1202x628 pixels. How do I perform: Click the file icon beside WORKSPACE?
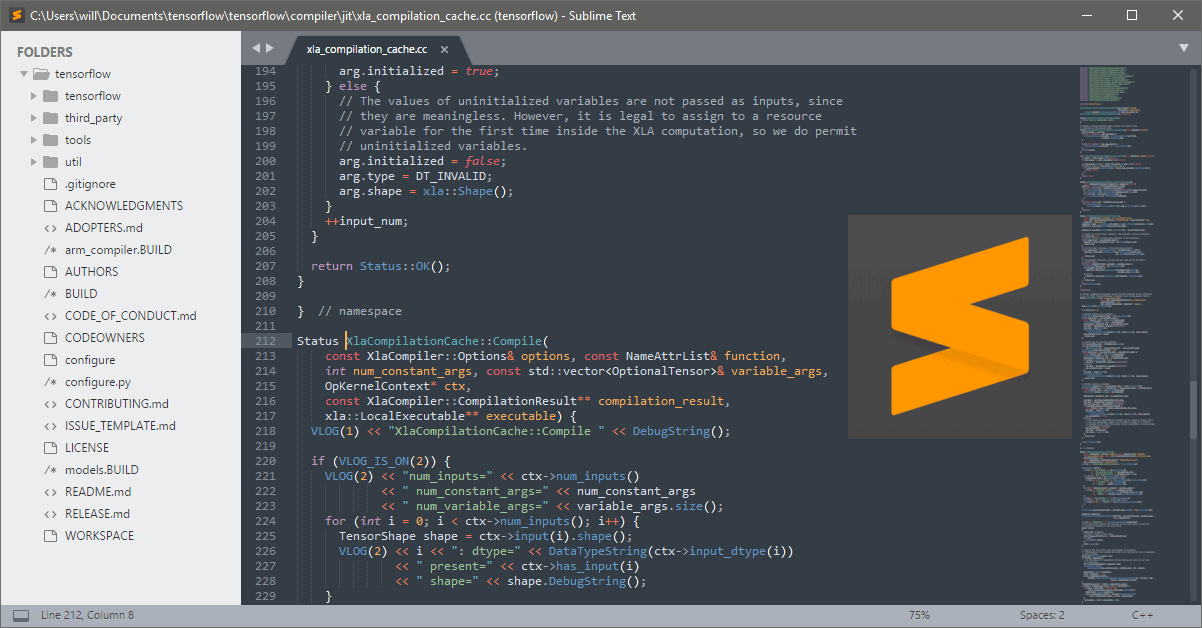tap(50, 536)
